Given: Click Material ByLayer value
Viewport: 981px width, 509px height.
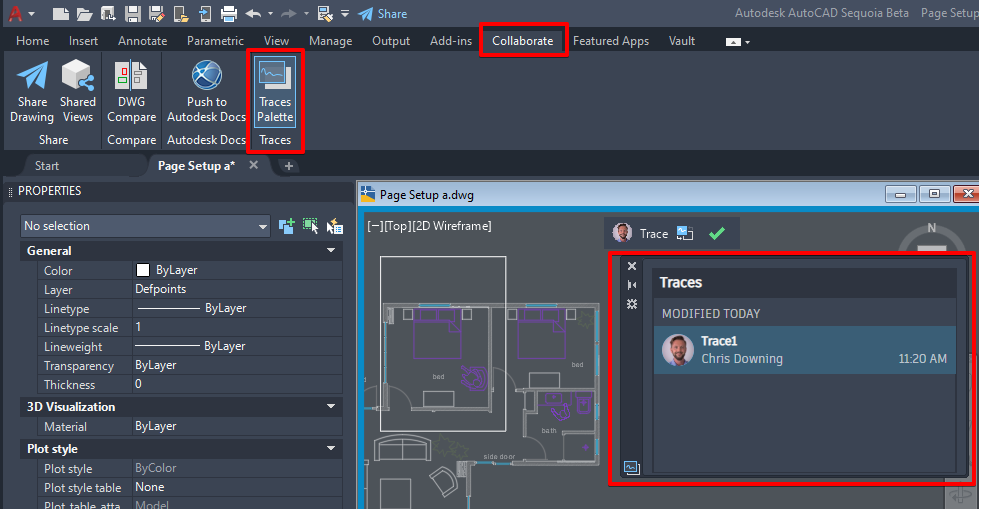Looking at the screenshot, I should click(237, 426).
